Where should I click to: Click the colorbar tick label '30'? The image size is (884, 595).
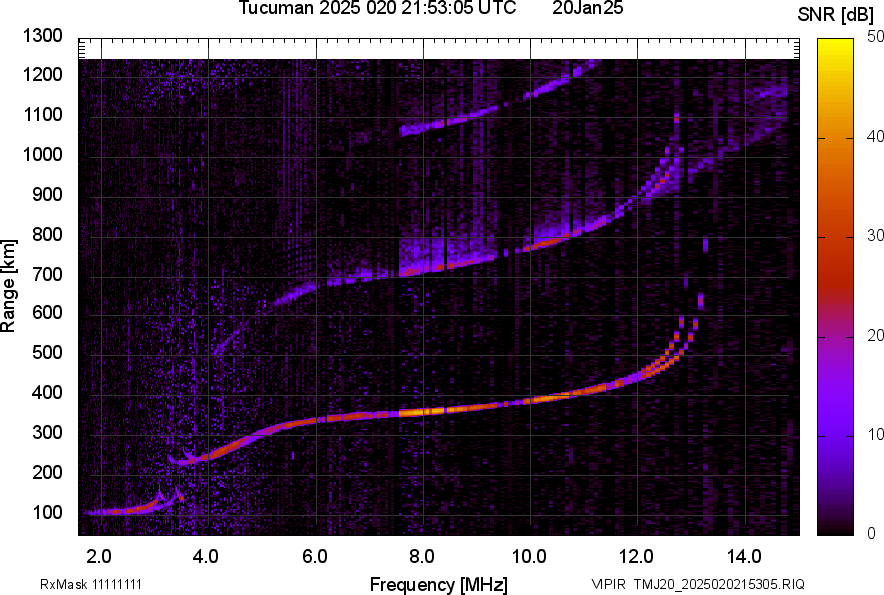[876, 235]
